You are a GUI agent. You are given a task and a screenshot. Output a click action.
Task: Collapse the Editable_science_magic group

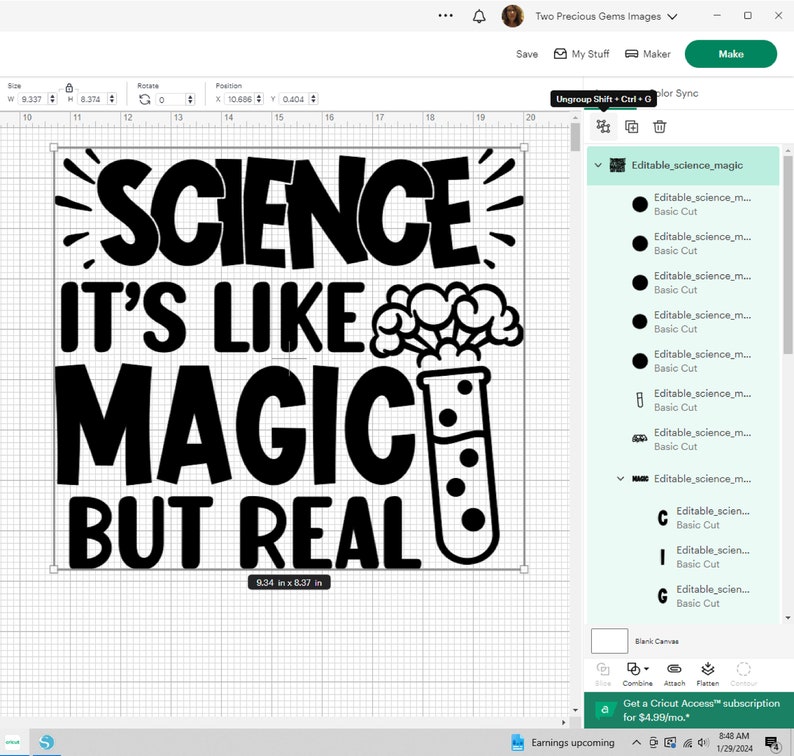[x=598, y=165]
